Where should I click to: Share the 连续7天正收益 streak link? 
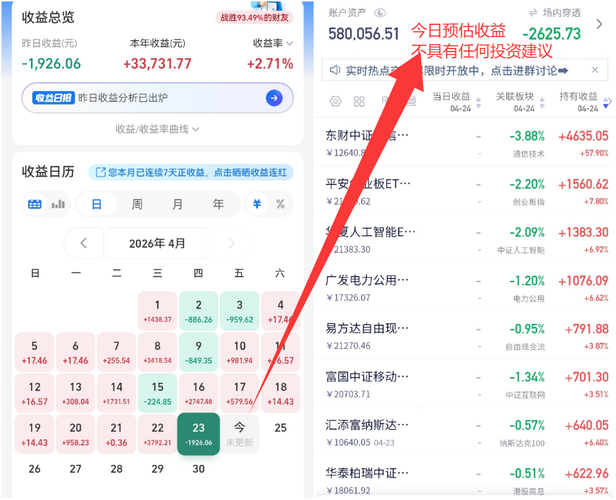pyautogui.click(x=191, y=172)
